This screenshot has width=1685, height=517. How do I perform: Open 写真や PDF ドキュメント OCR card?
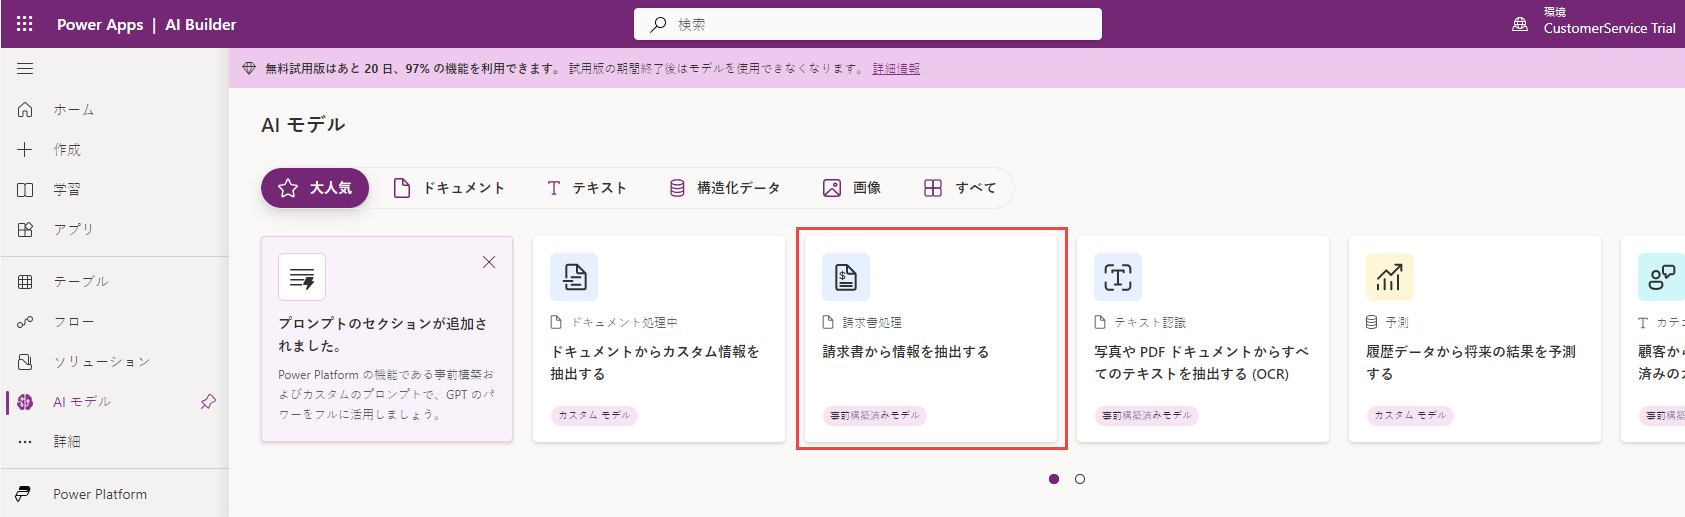pyautogui.click(x=1203, y=339)
